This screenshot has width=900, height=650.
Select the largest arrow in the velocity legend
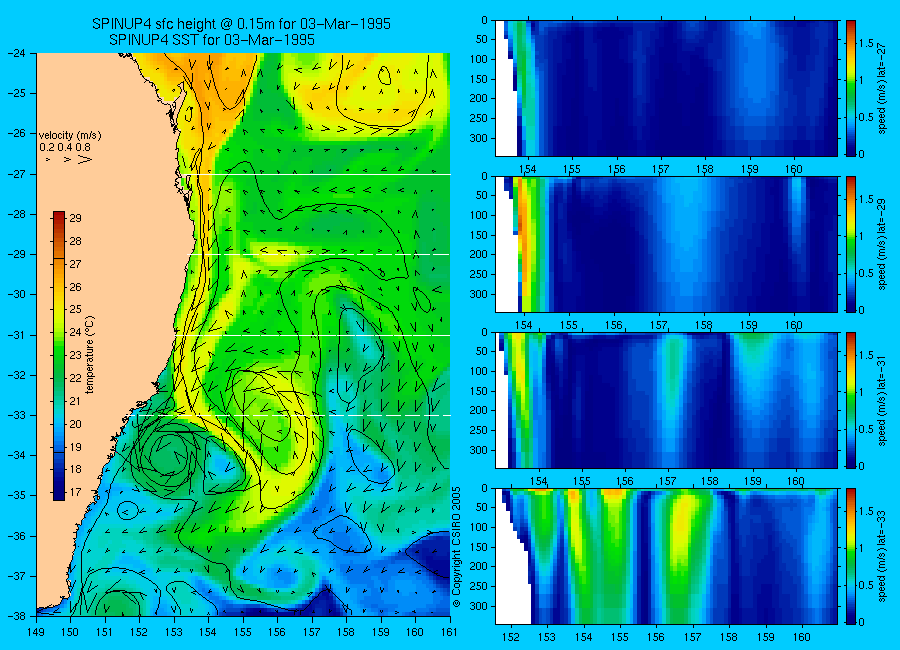tap(85, 159)
